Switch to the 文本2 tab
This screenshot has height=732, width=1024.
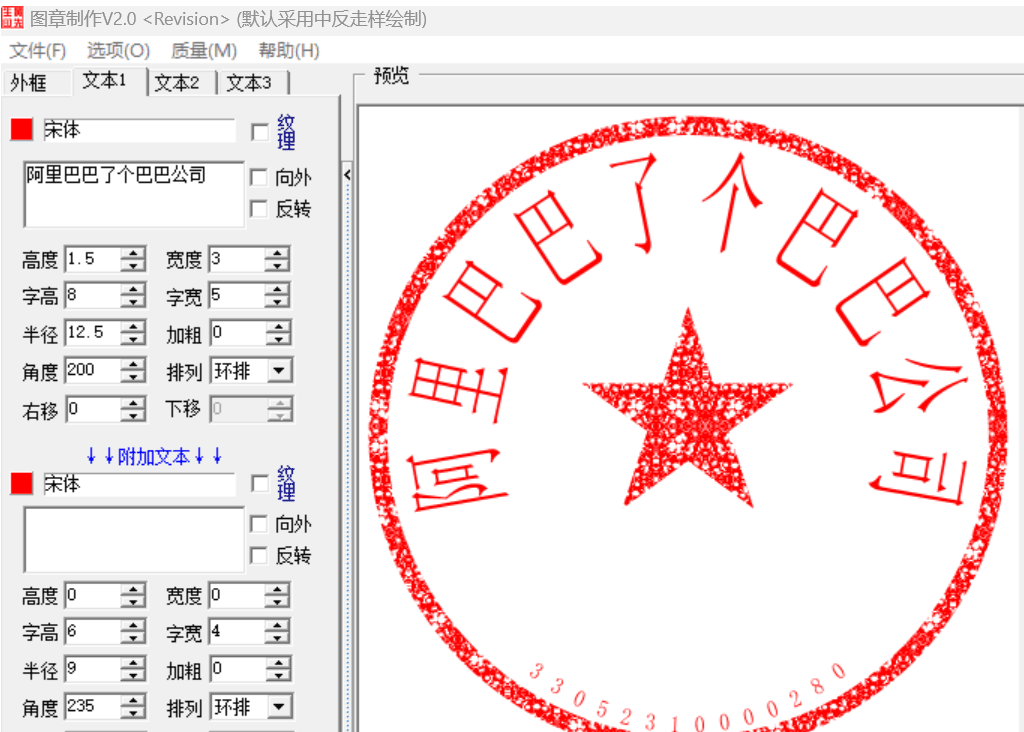tap(182, 83)
